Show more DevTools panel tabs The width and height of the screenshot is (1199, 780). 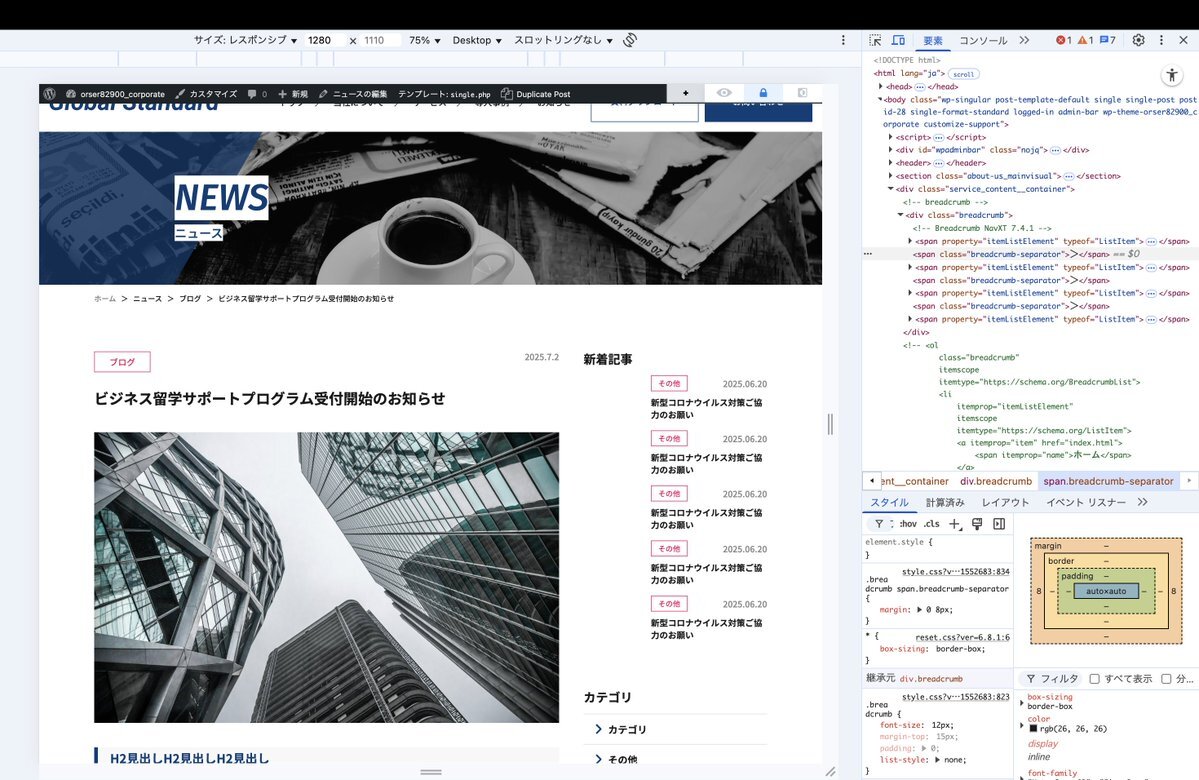pos(1024,41)
